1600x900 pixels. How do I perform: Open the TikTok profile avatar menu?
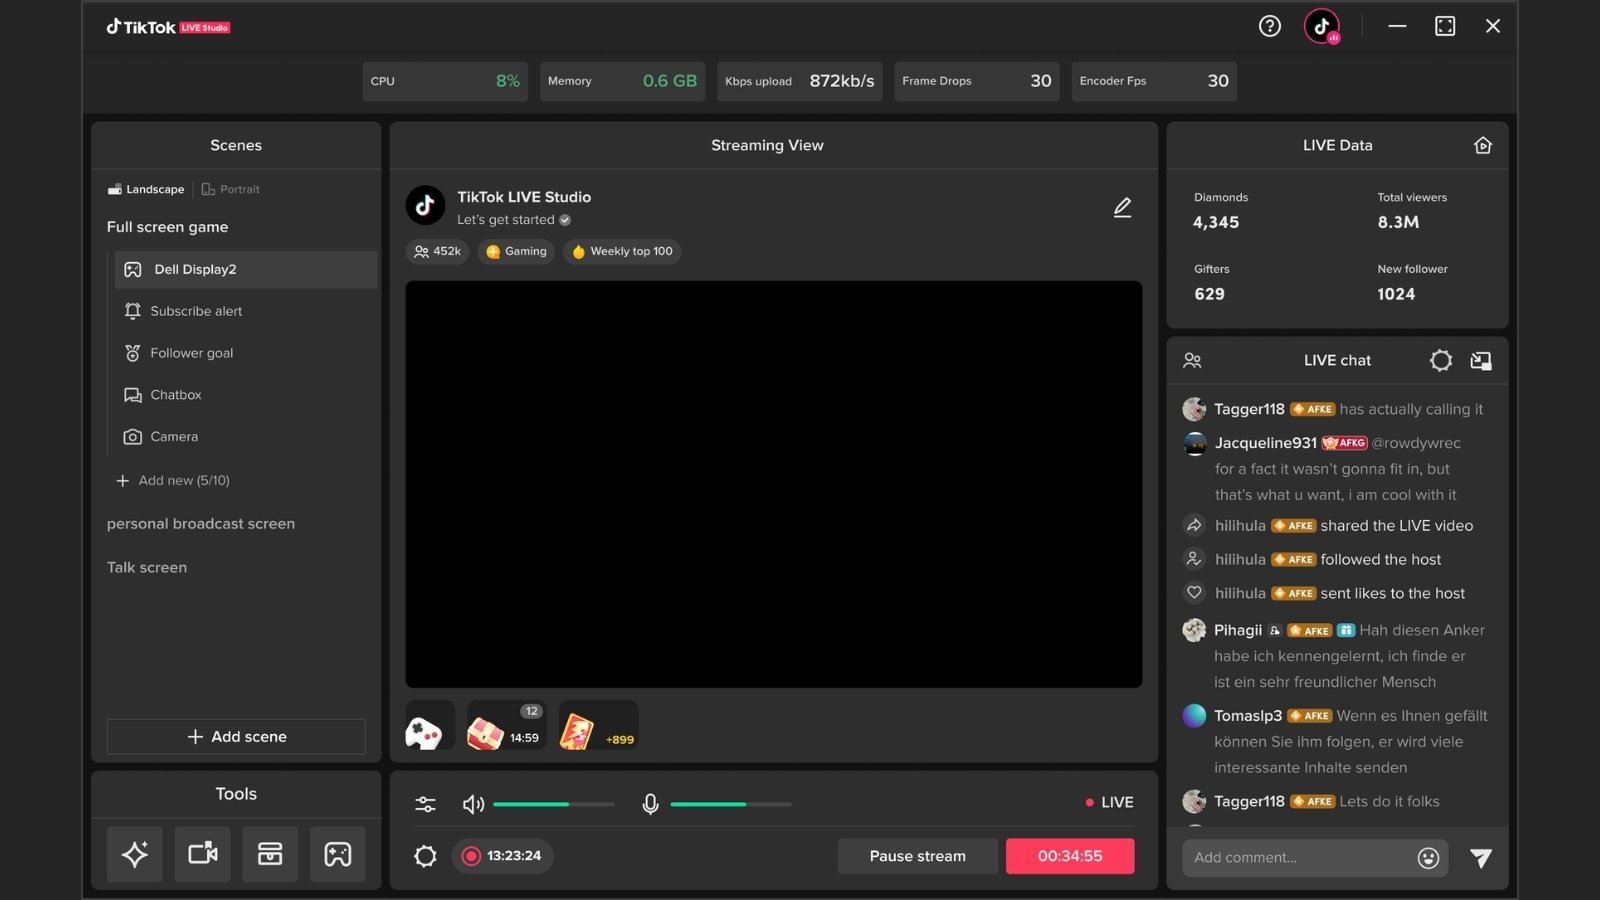[x=1322, y=27]
